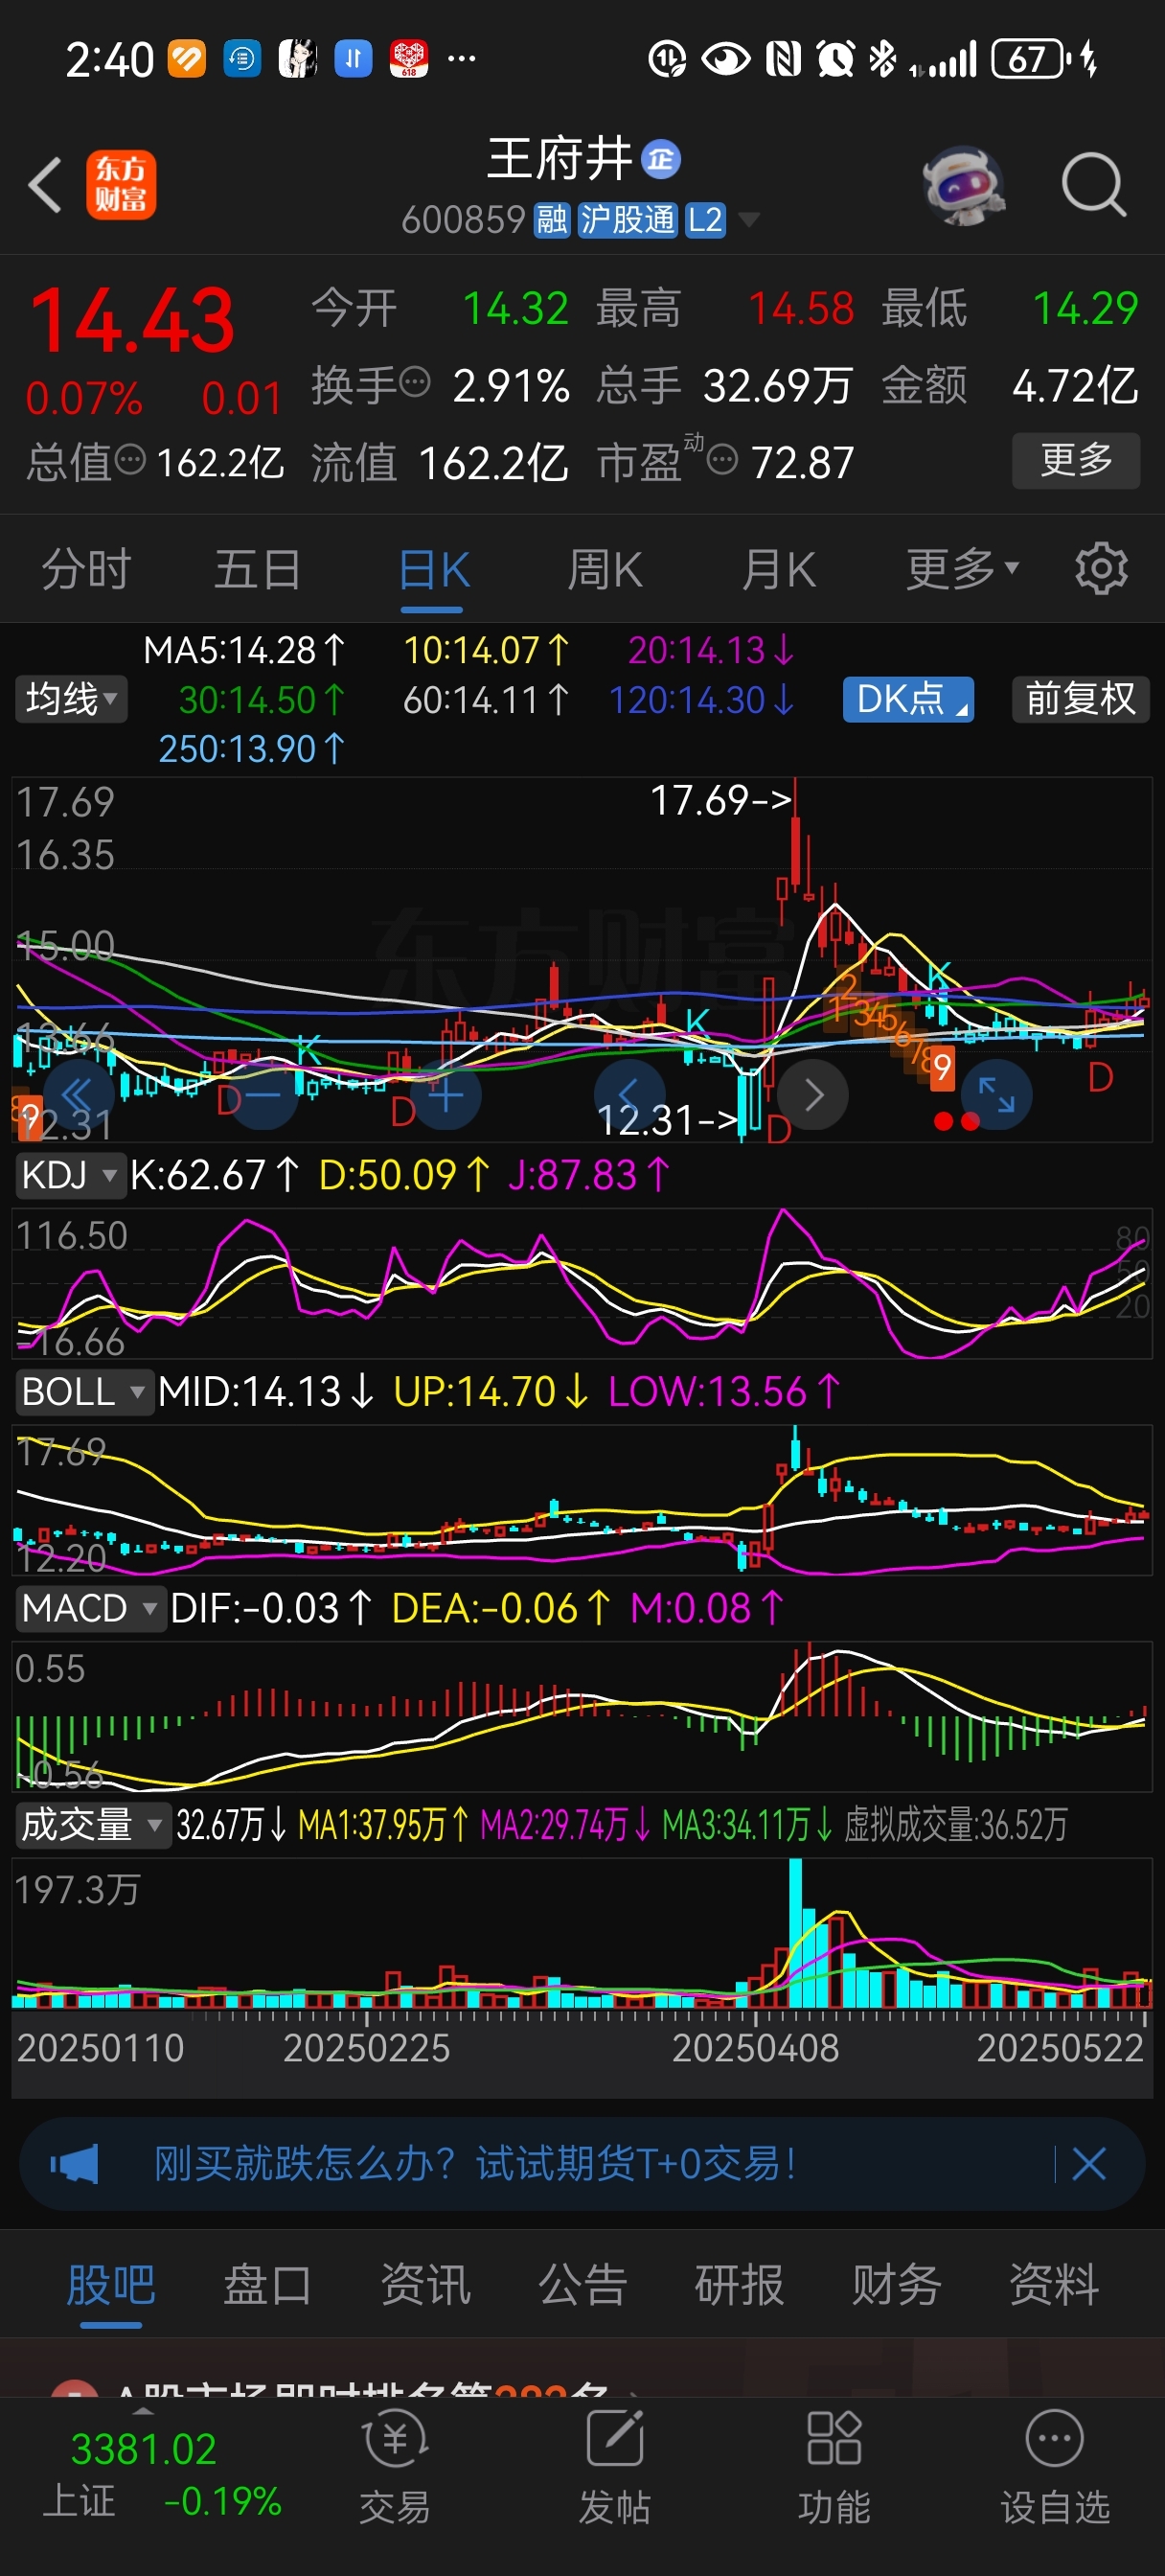The height and width of the screenshot is (2576, 1165).
Task: Tap the MA5:14.28 value
Action: [244, 650]
